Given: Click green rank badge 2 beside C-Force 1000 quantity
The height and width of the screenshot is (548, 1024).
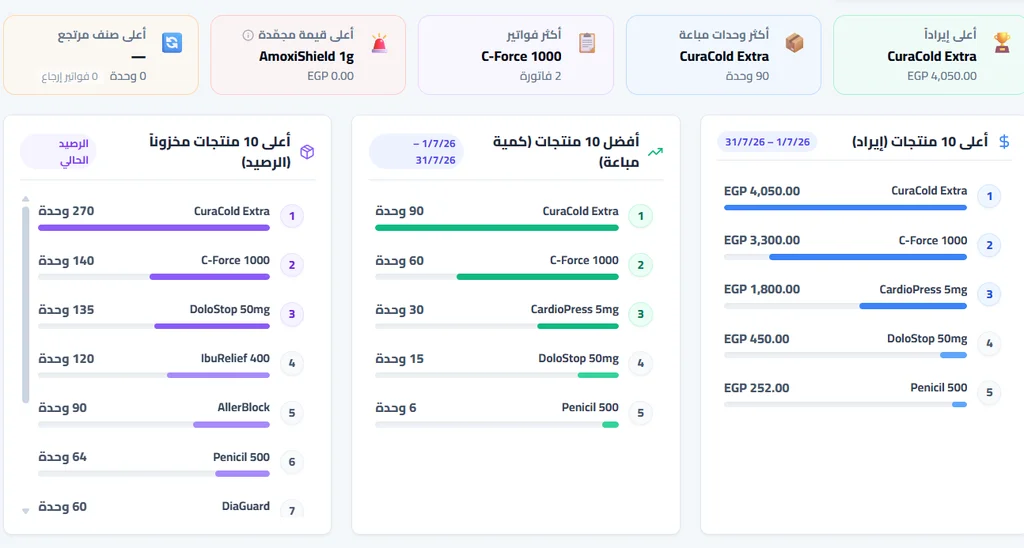Looking at the screenshot, I should (640, 265).
